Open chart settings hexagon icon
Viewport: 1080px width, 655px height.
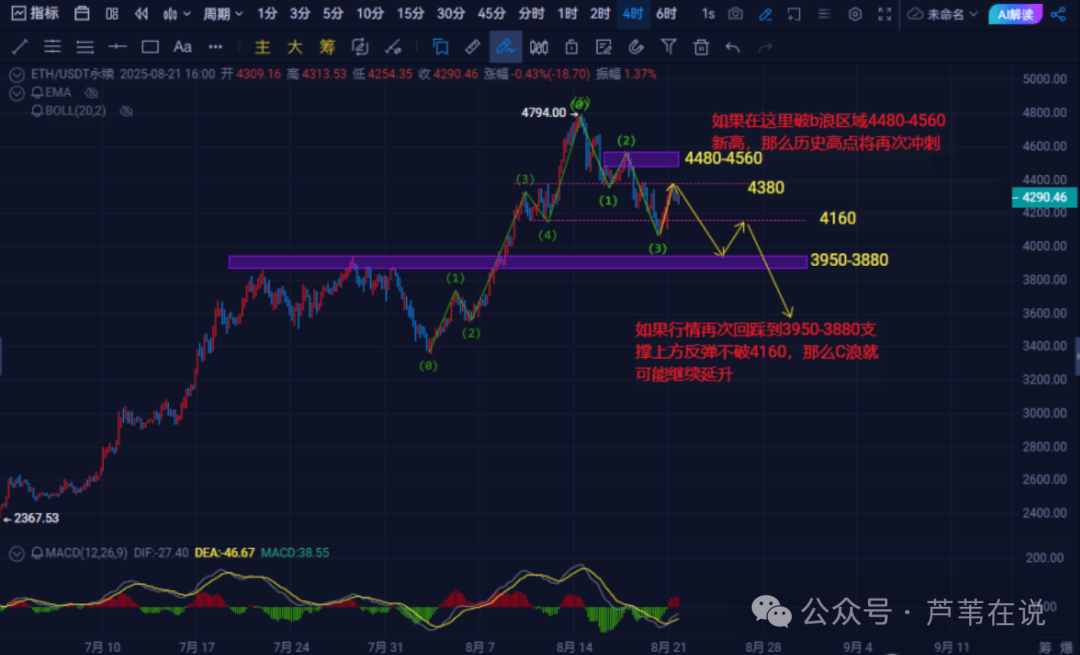tap(855, 14)
